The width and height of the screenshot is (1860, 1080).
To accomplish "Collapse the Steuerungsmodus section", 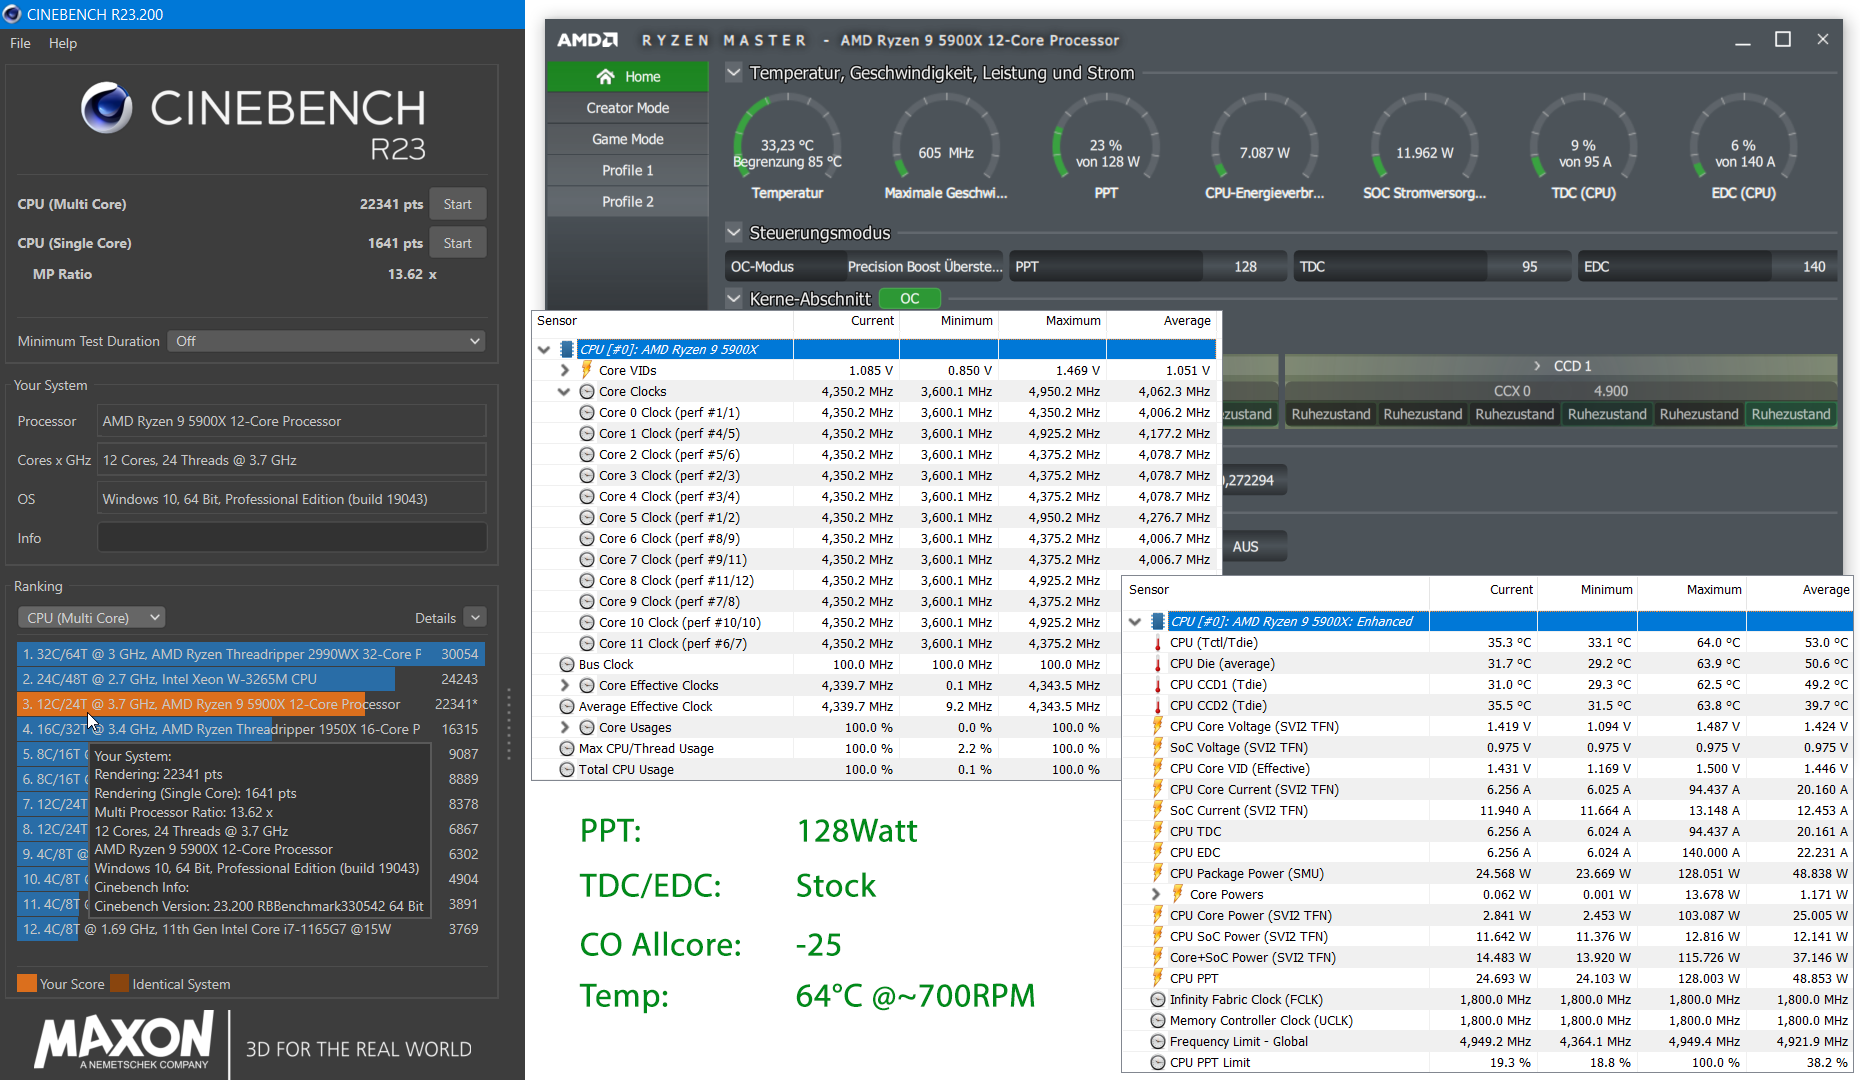I will (x=734, y=233).
